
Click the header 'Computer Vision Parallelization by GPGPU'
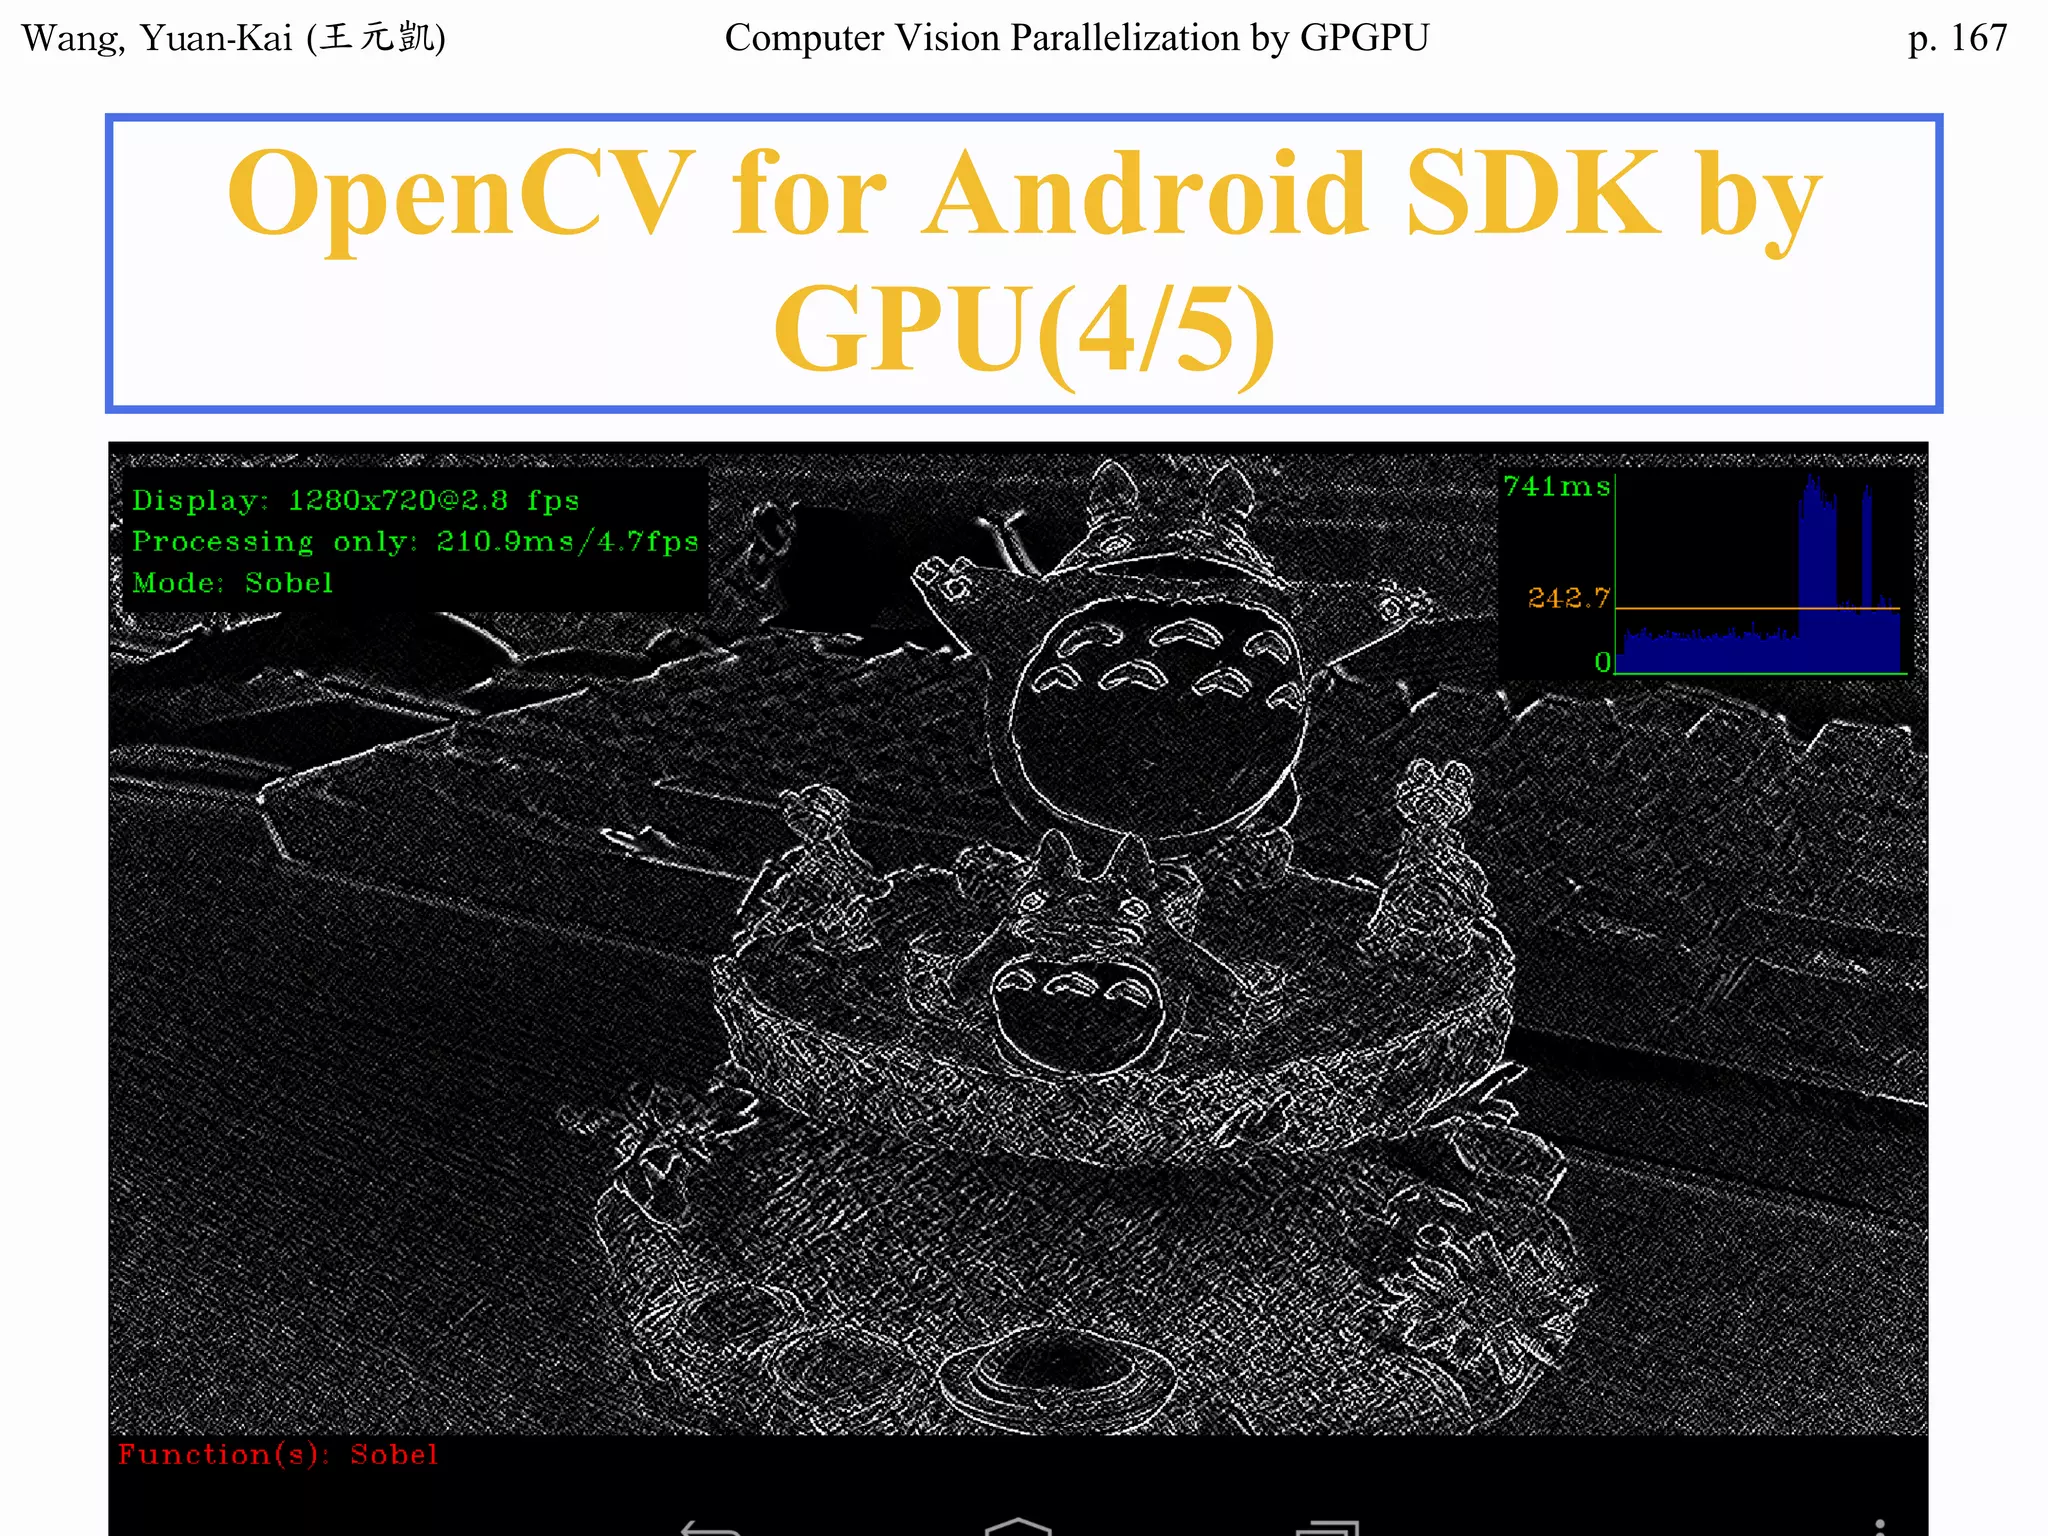1077,38
